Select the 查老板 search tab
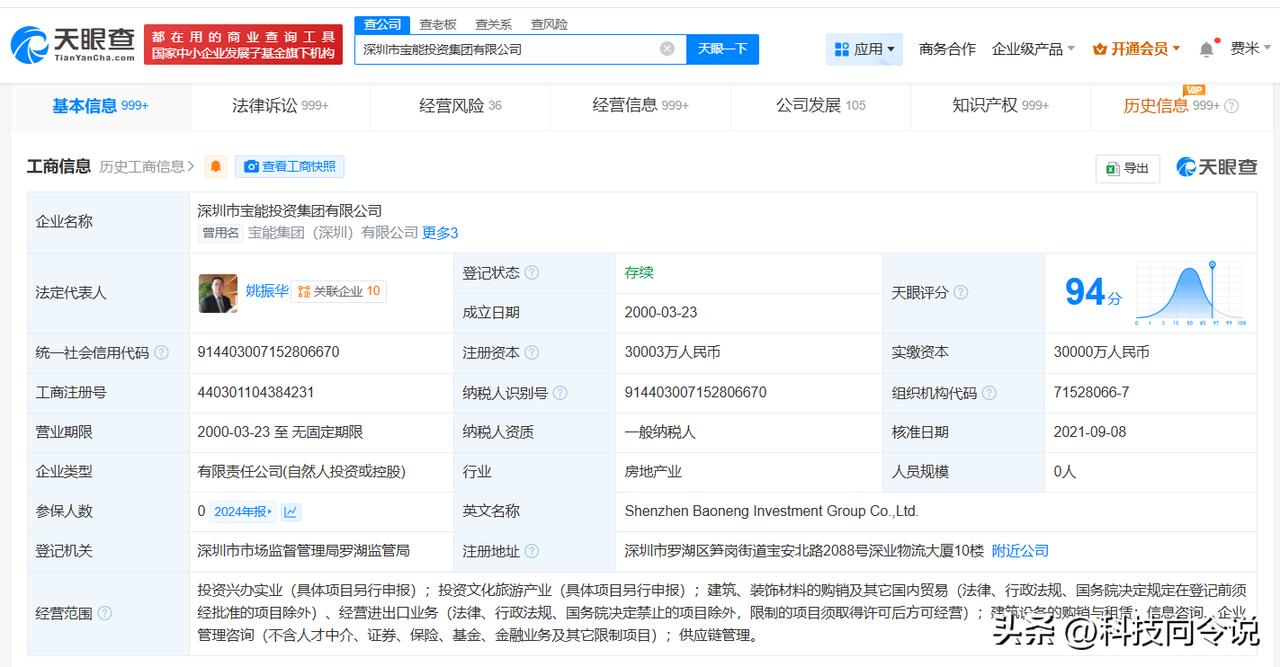The image size is (1280, 667). tap(438, 24)
